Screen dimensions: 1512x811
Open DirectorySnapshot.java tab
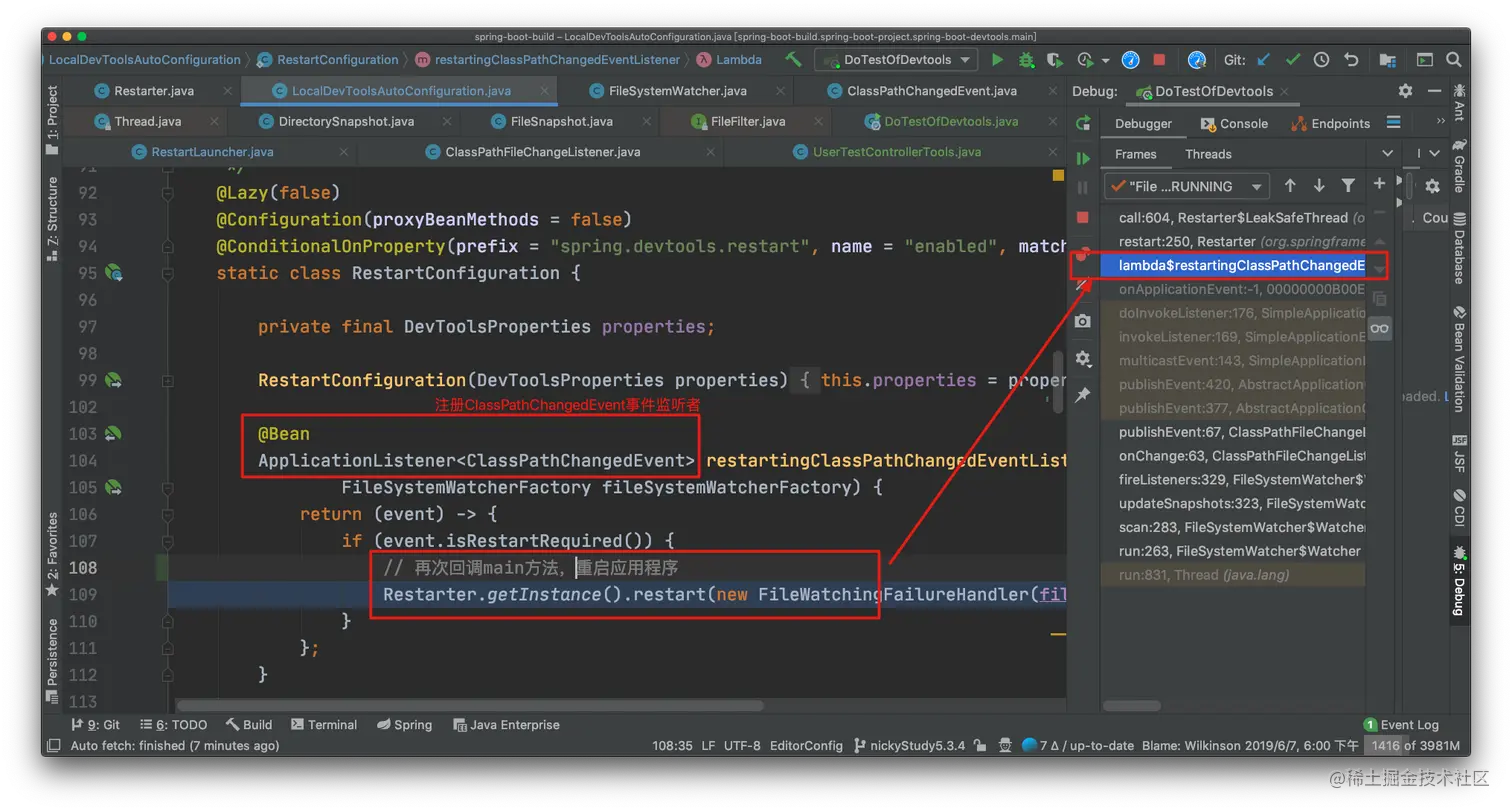346,122
